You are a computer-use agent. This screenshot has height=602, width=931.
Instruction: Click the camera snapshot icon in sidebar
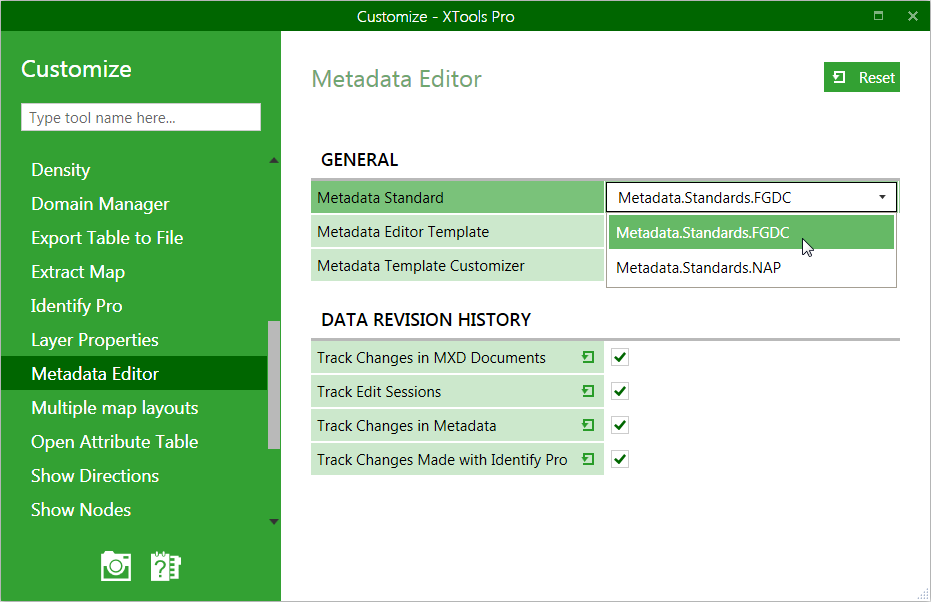(x=116, y=566)
